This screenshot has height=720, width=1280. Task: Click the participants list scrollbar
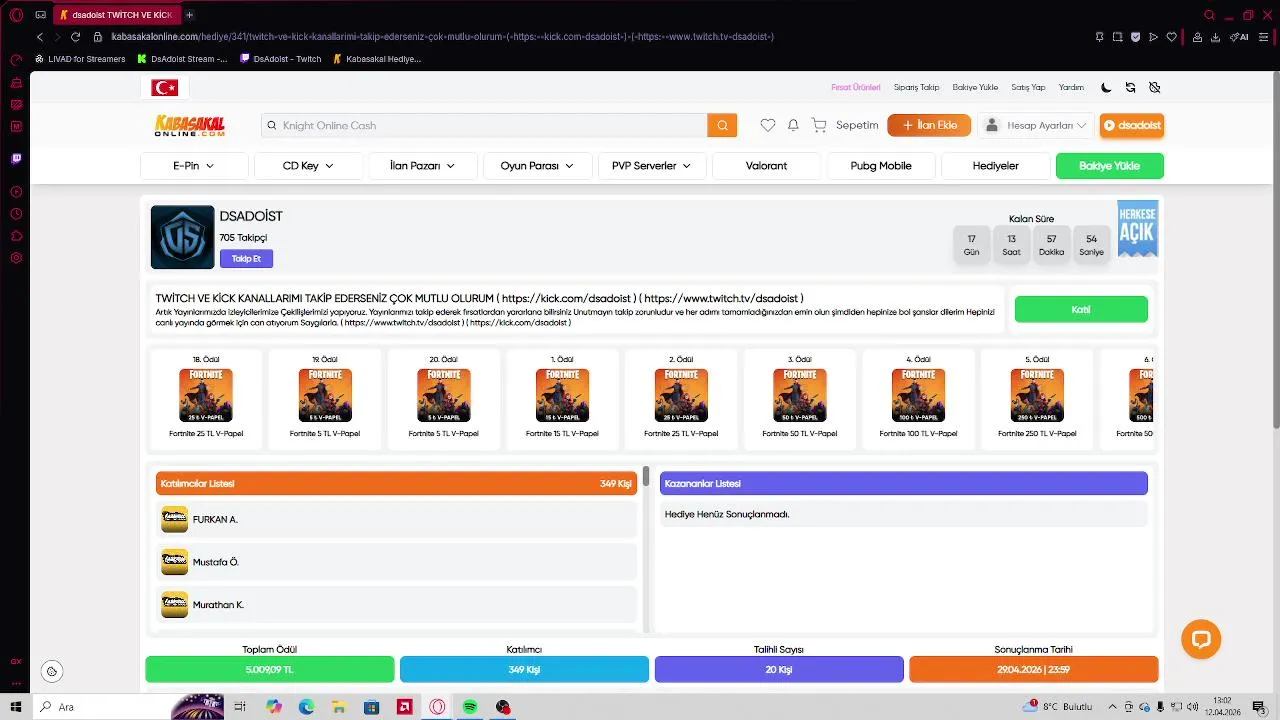pos(647,476)
